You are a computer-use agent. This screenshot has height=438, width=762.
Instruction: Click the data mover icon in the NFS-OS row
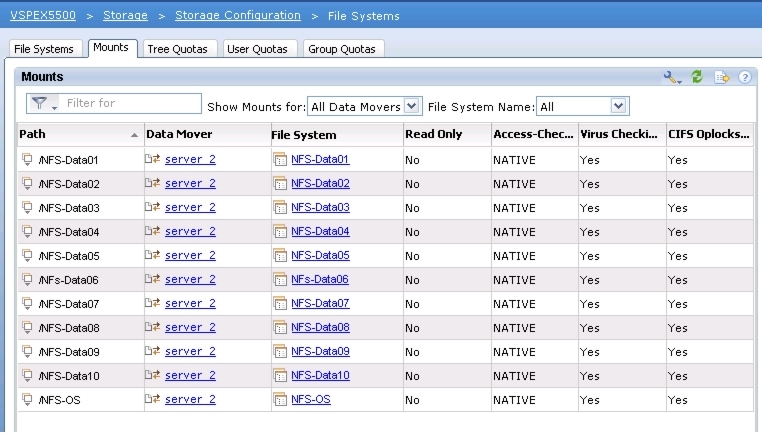(x=153, y=400)
